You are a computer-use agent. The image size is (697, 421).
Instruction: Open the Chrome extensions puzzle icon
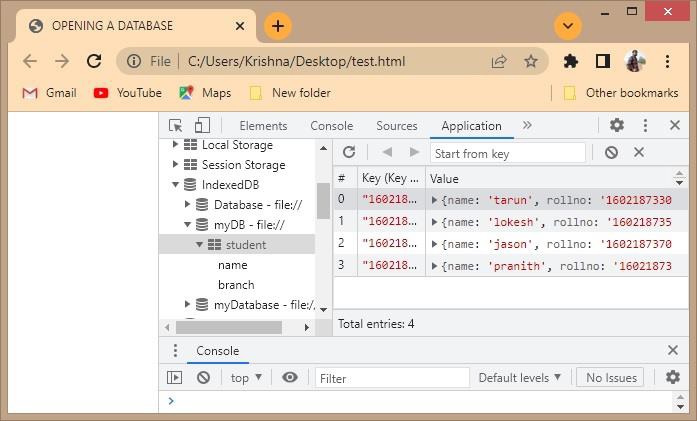click(571, 61)
